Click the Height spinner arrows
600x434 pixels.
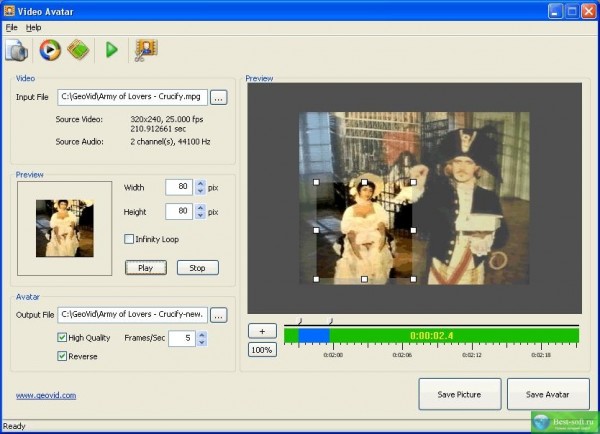pyautogui.click(x=200, y=211)
